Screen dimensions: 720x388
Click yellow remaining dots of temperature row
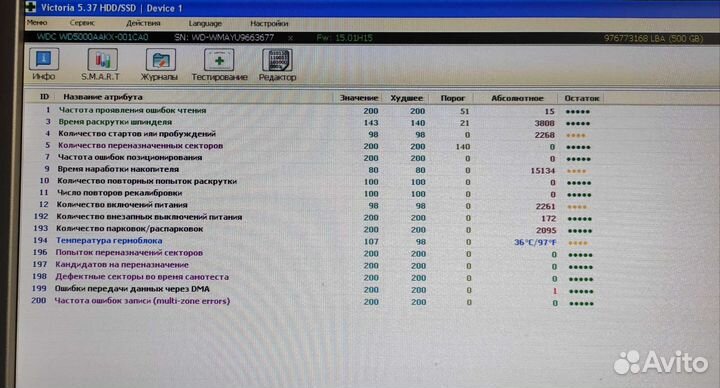click(578, 242)
